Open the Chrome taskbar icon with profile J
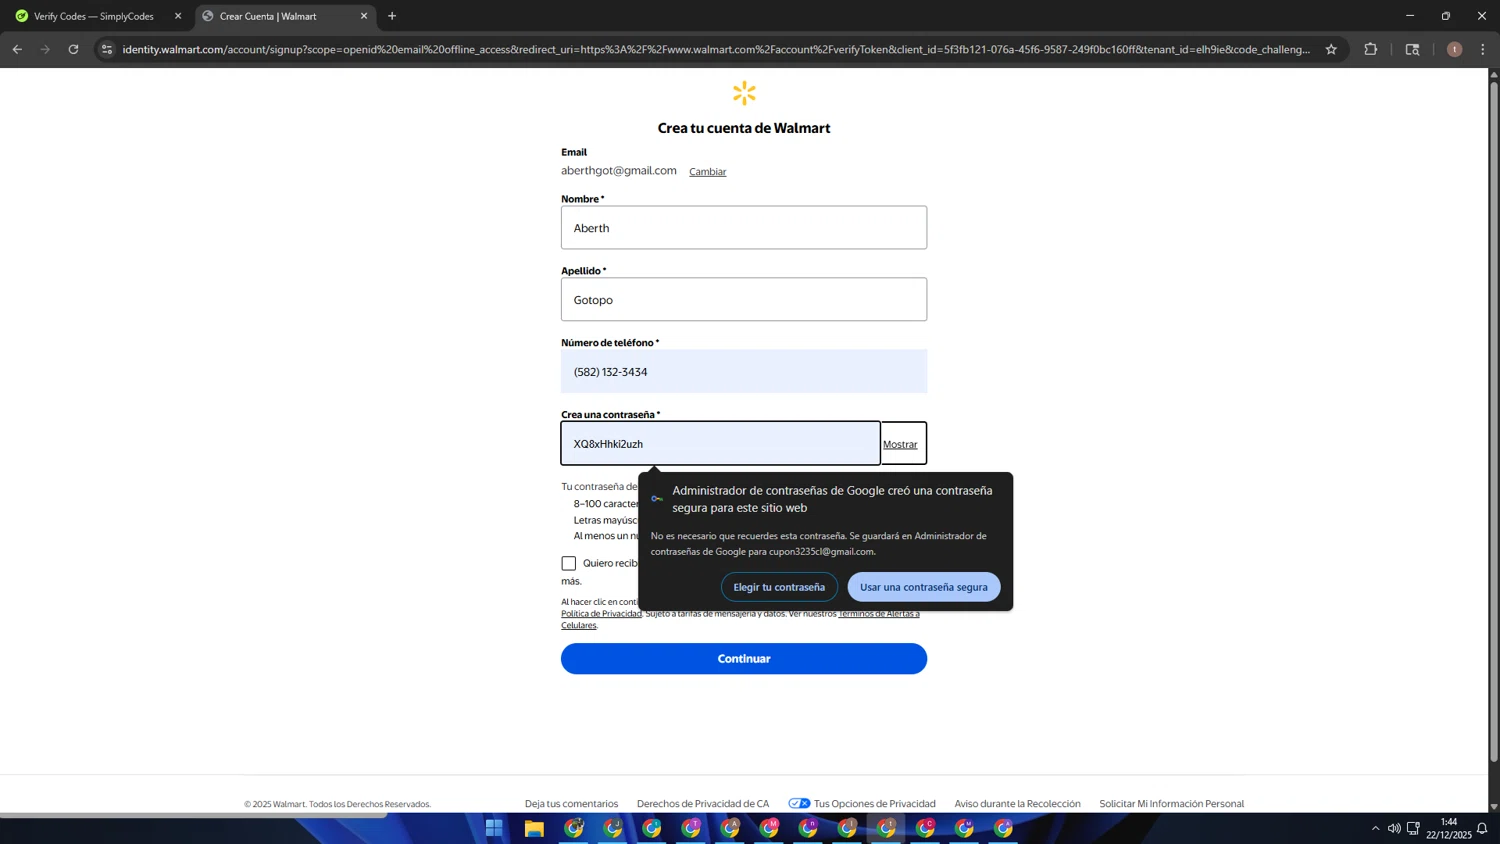This screenshot has width=1500, height=844. 613,828
